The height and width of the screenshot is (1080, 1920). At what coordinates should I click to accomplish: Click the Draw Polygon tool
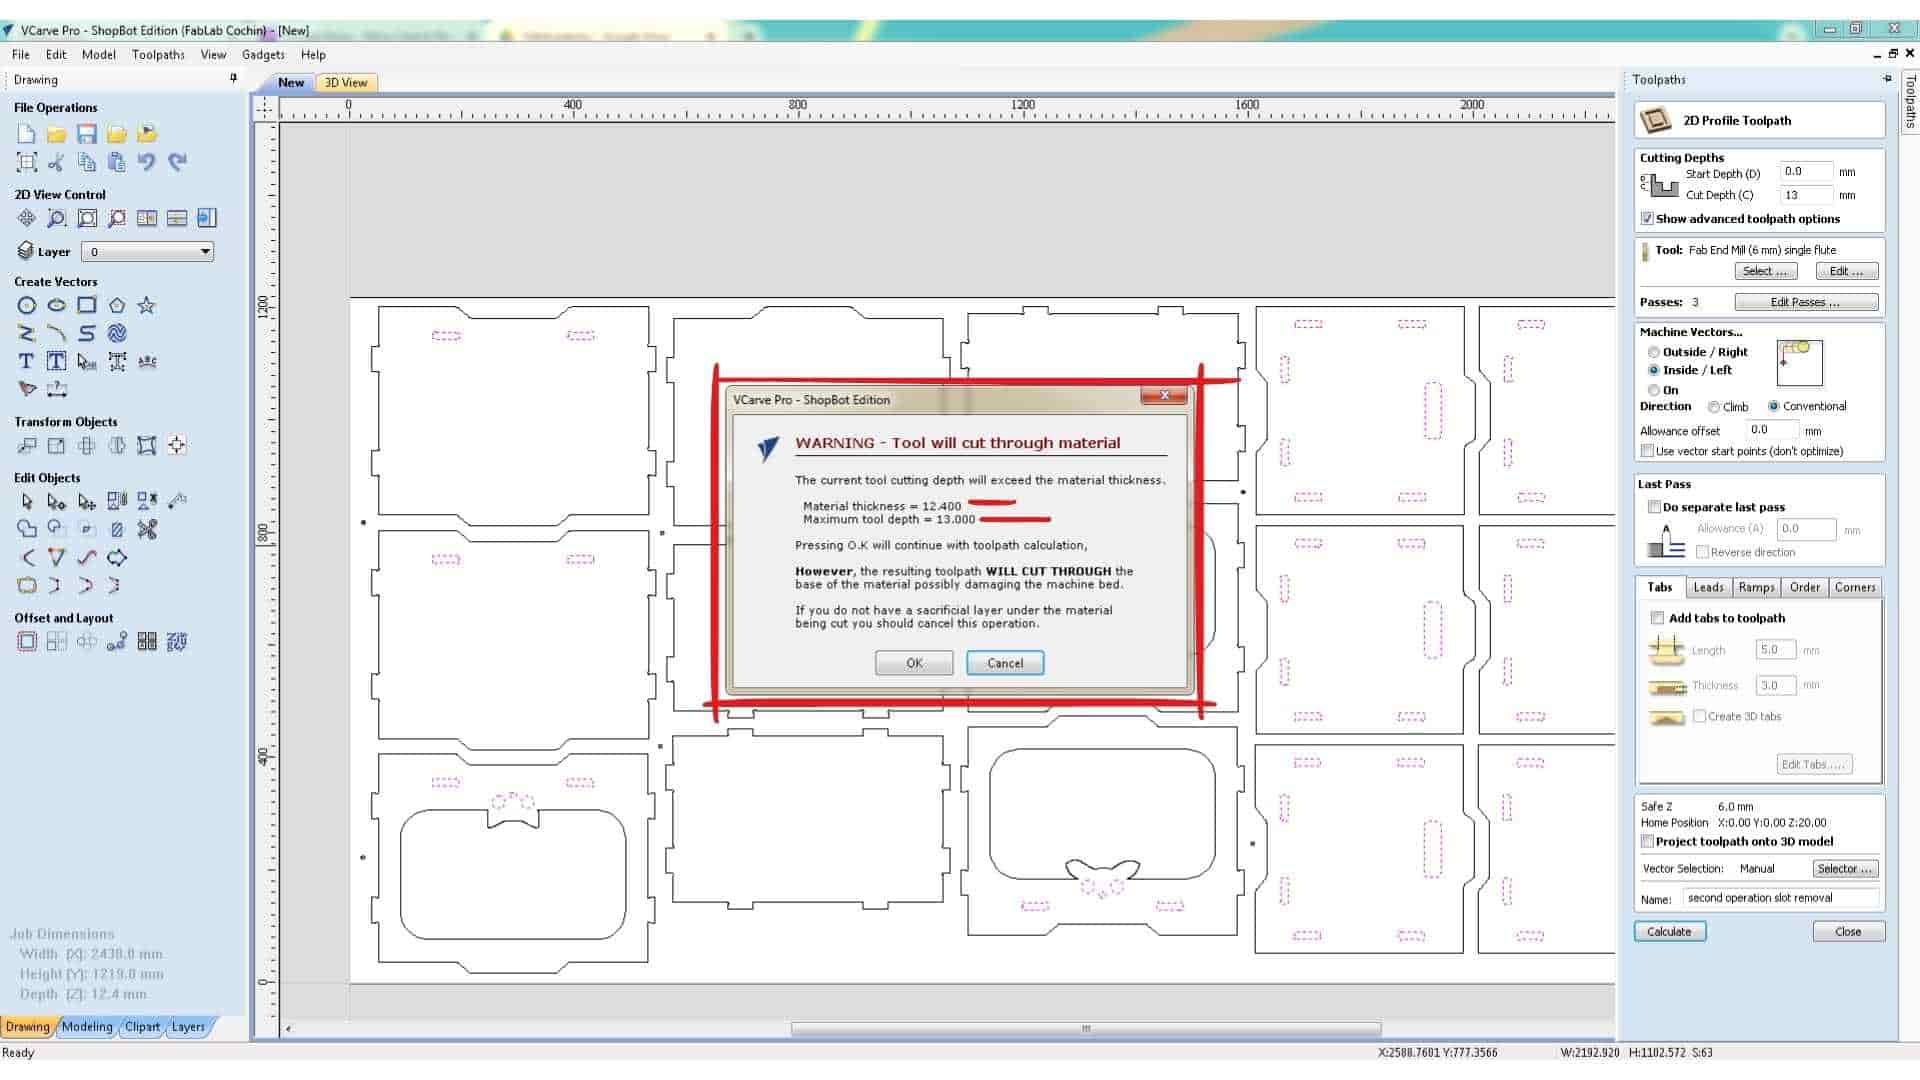(117, 306)
